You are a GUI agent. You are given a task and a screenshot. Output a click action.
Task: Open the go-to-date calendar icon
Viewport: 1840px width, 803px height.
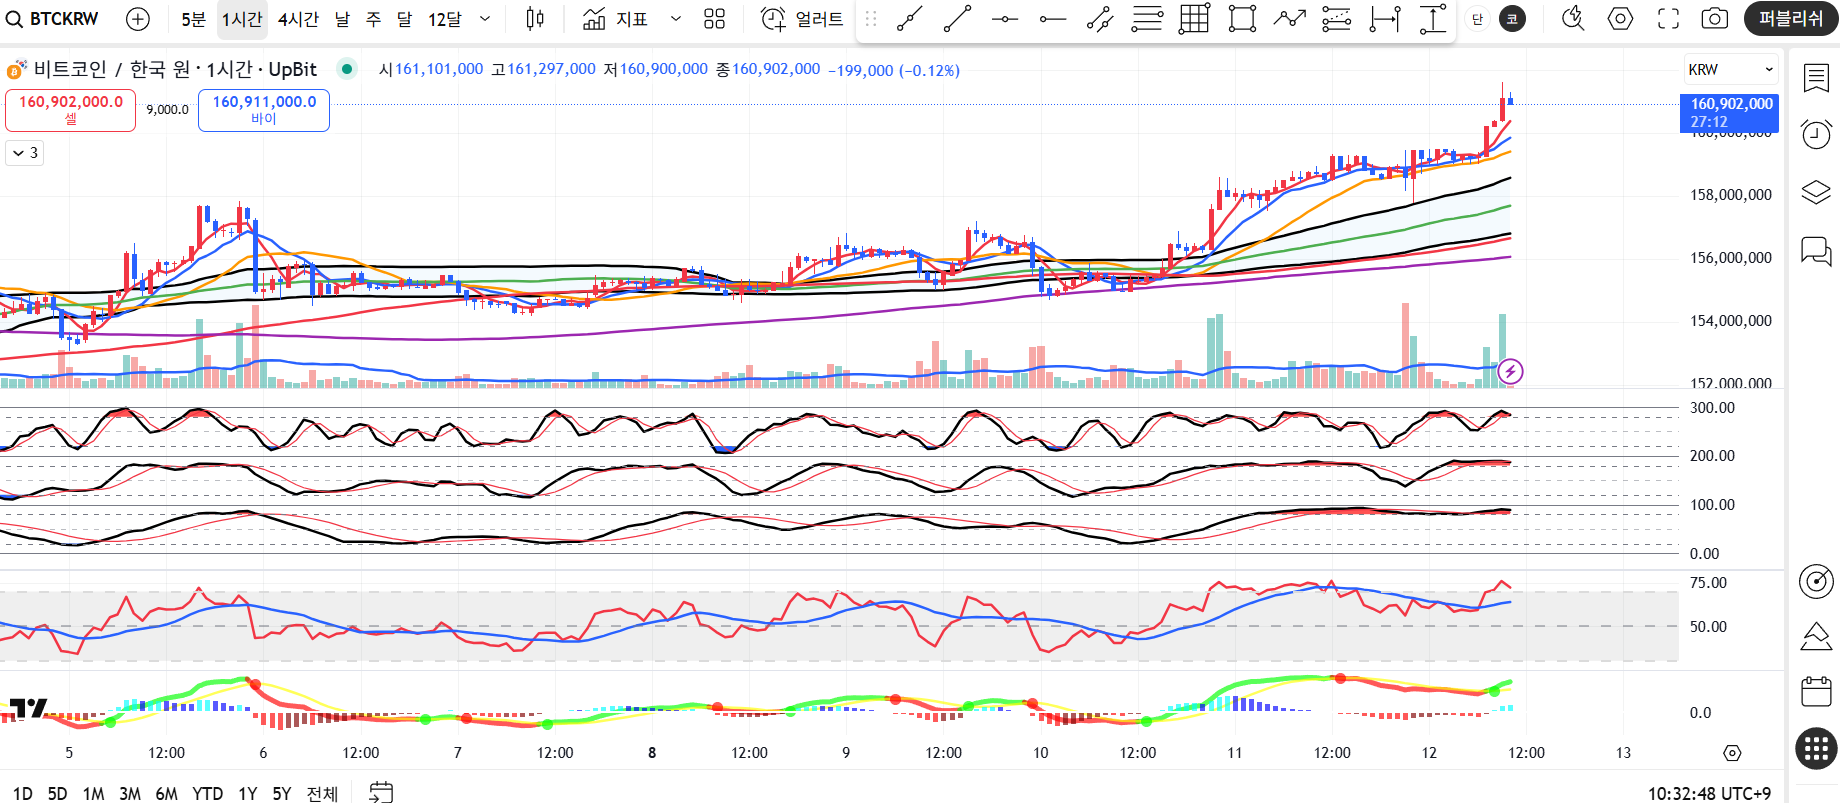(x=381, y=793)
